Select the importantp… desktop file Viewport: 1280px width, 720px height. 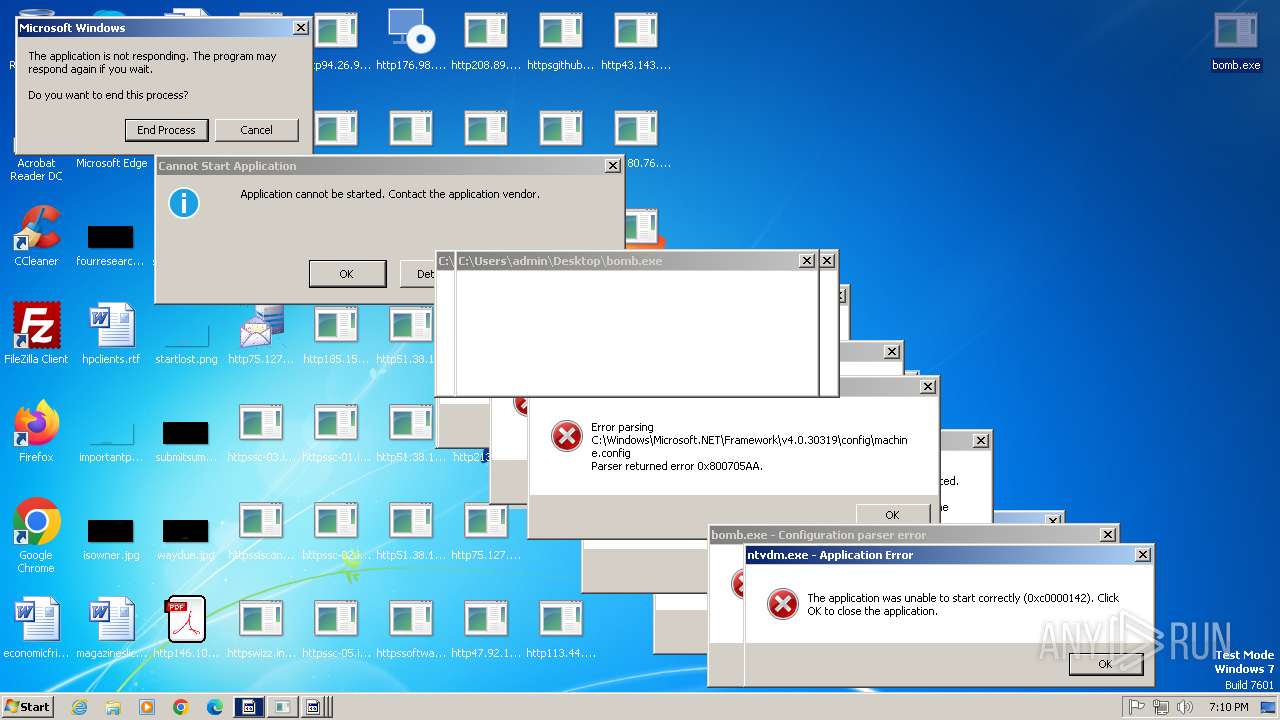coord(111,441)
